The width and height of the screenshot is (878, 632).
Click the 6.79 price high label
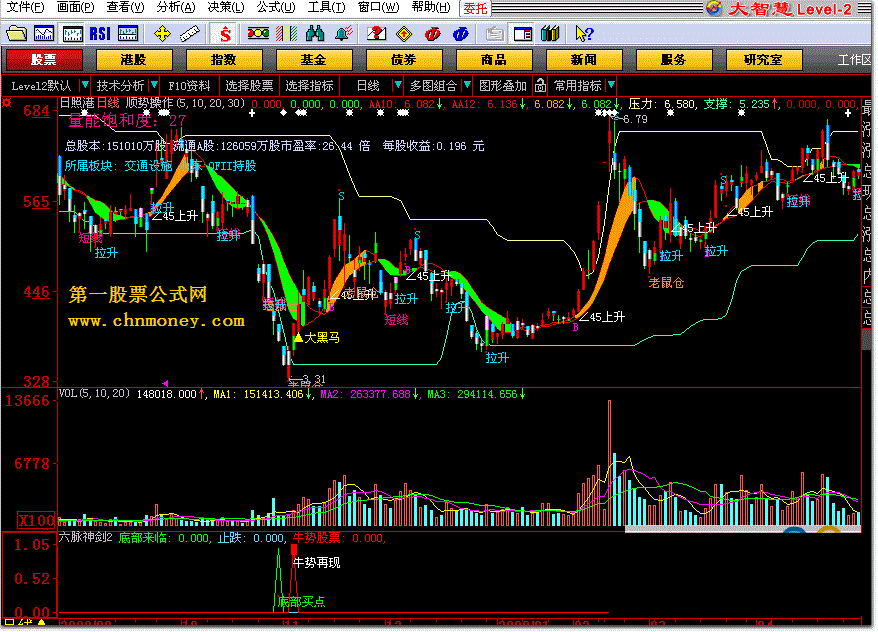click(x=634, y=119)
